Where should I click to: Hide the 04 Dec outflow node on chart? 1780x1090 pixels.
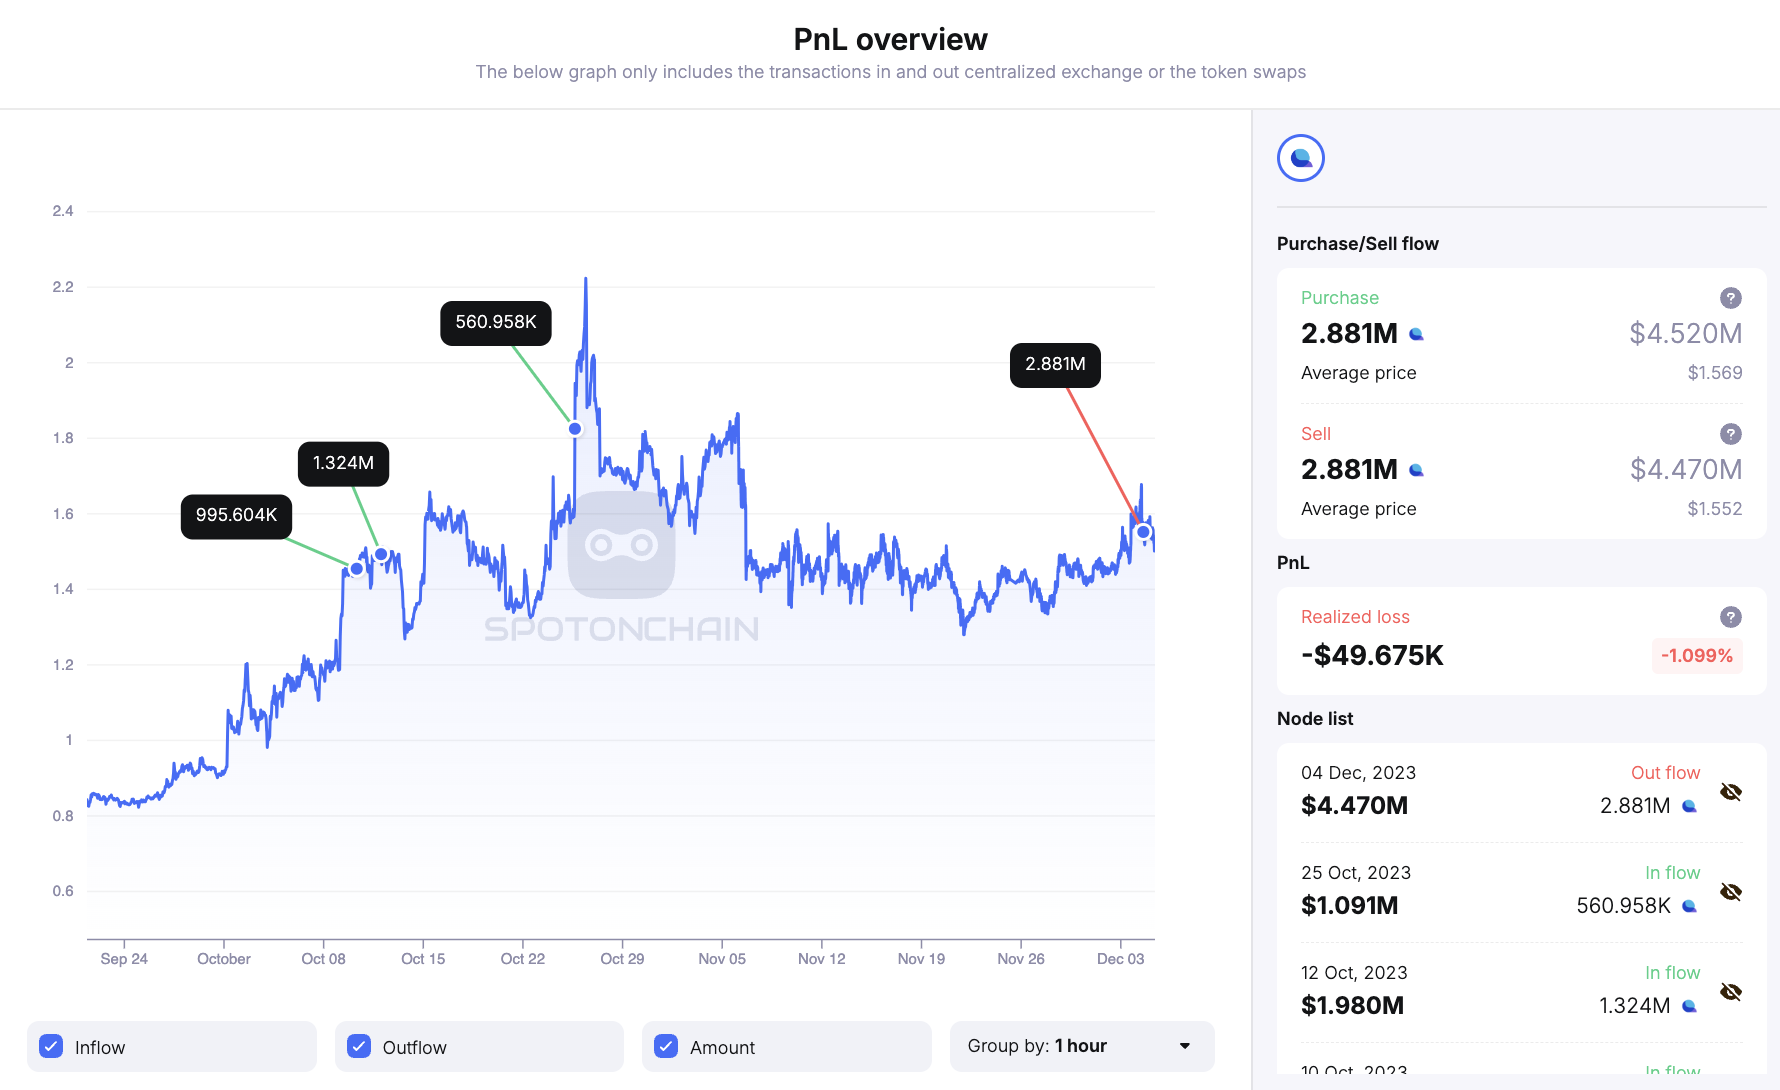click(x=1729, y=791)
